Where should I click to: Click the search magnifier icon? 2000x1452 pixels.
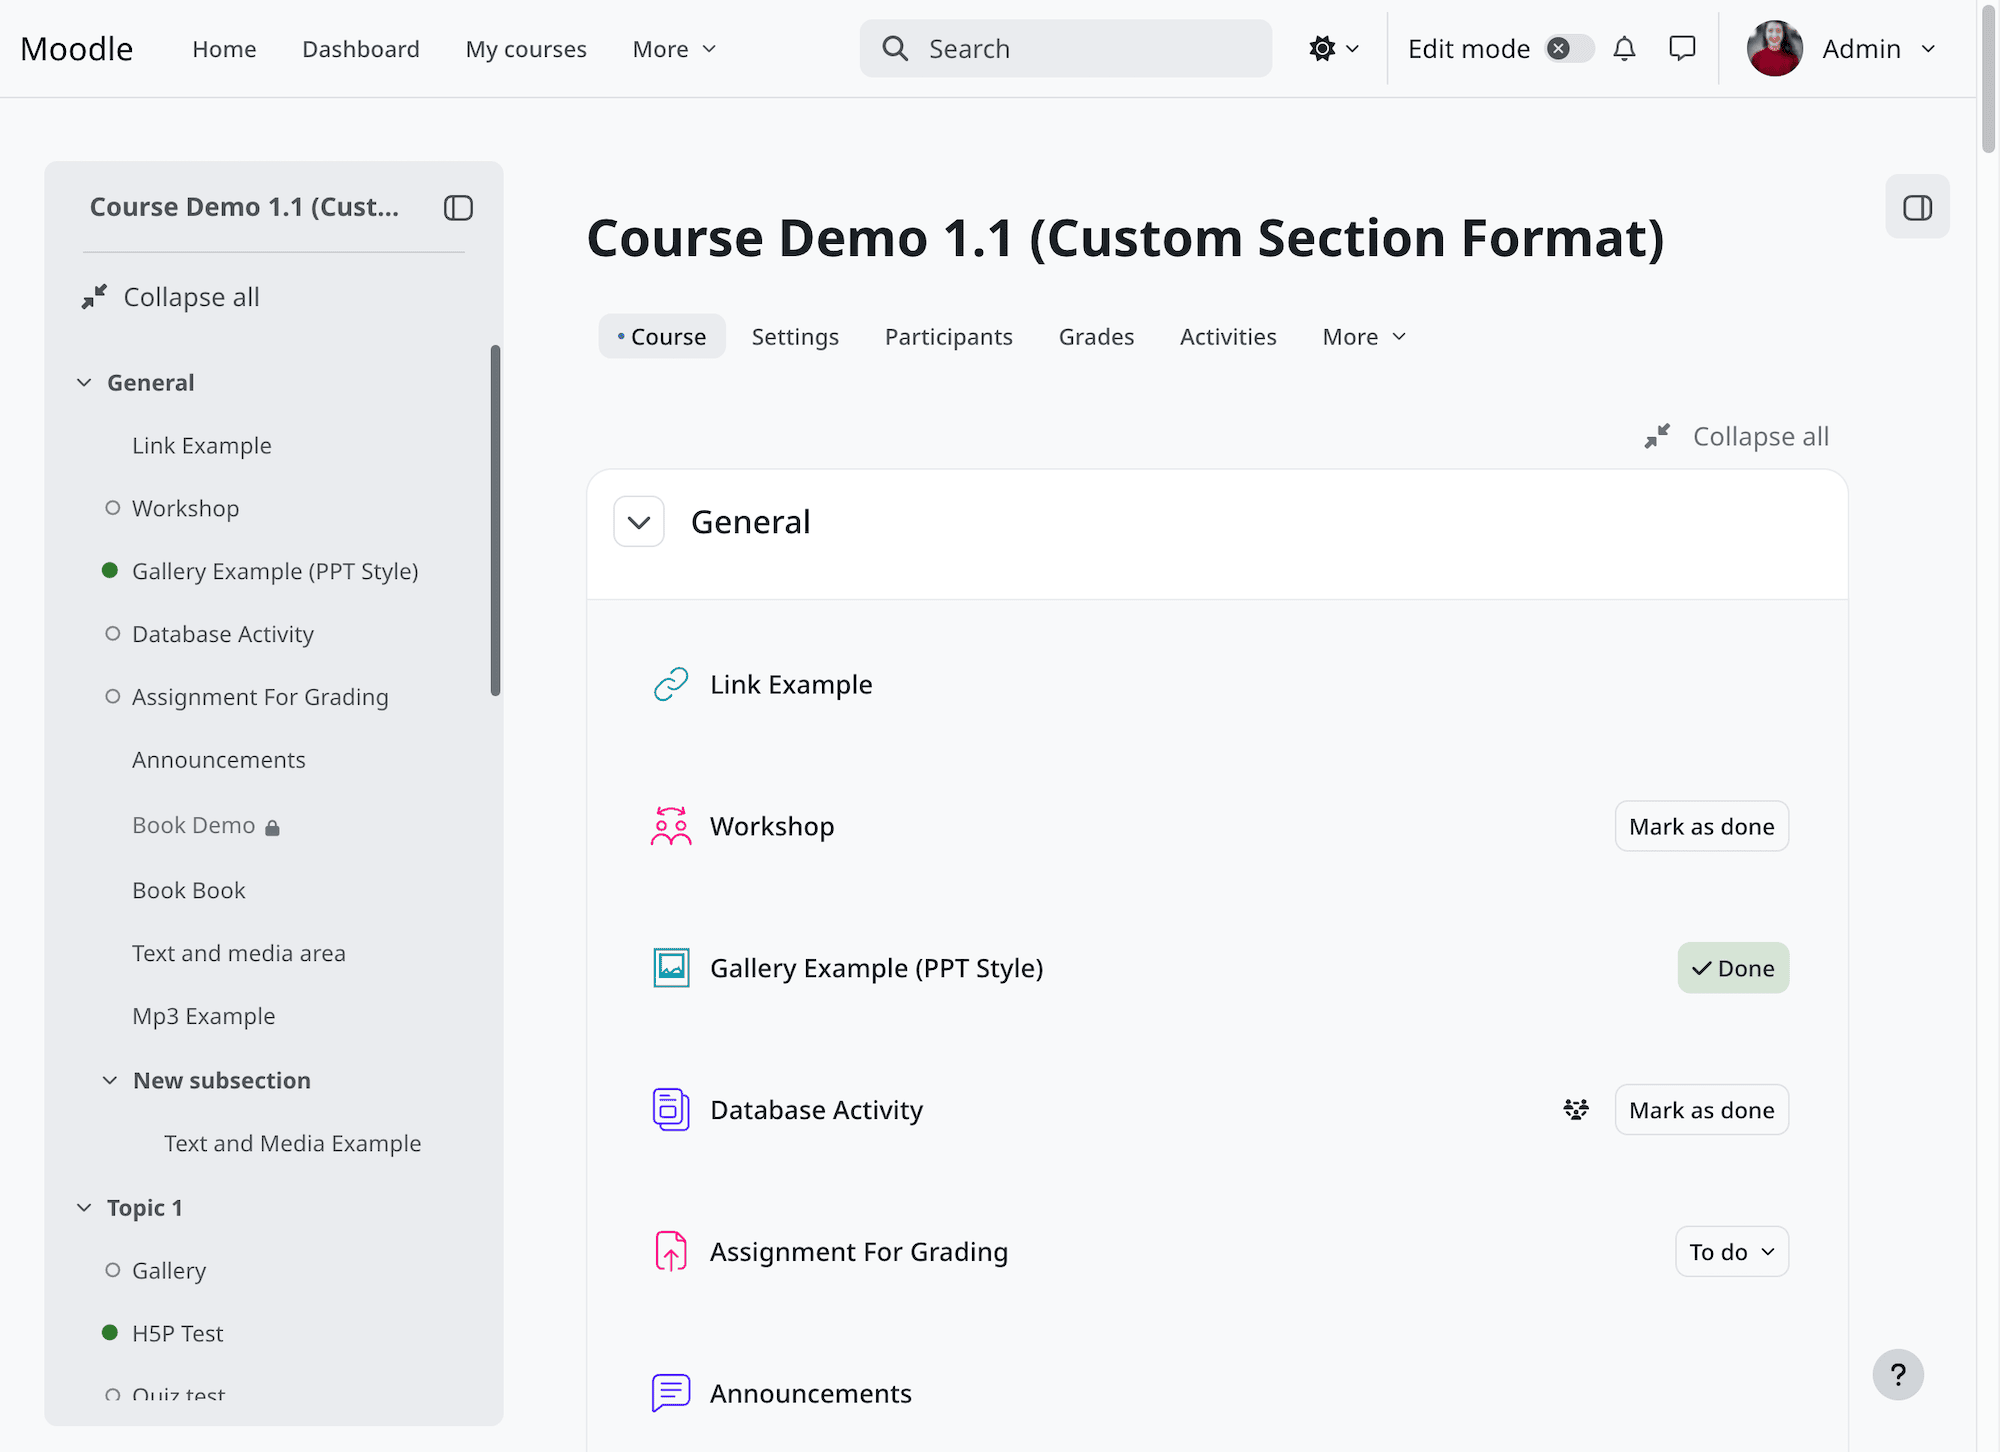(895, 49)
